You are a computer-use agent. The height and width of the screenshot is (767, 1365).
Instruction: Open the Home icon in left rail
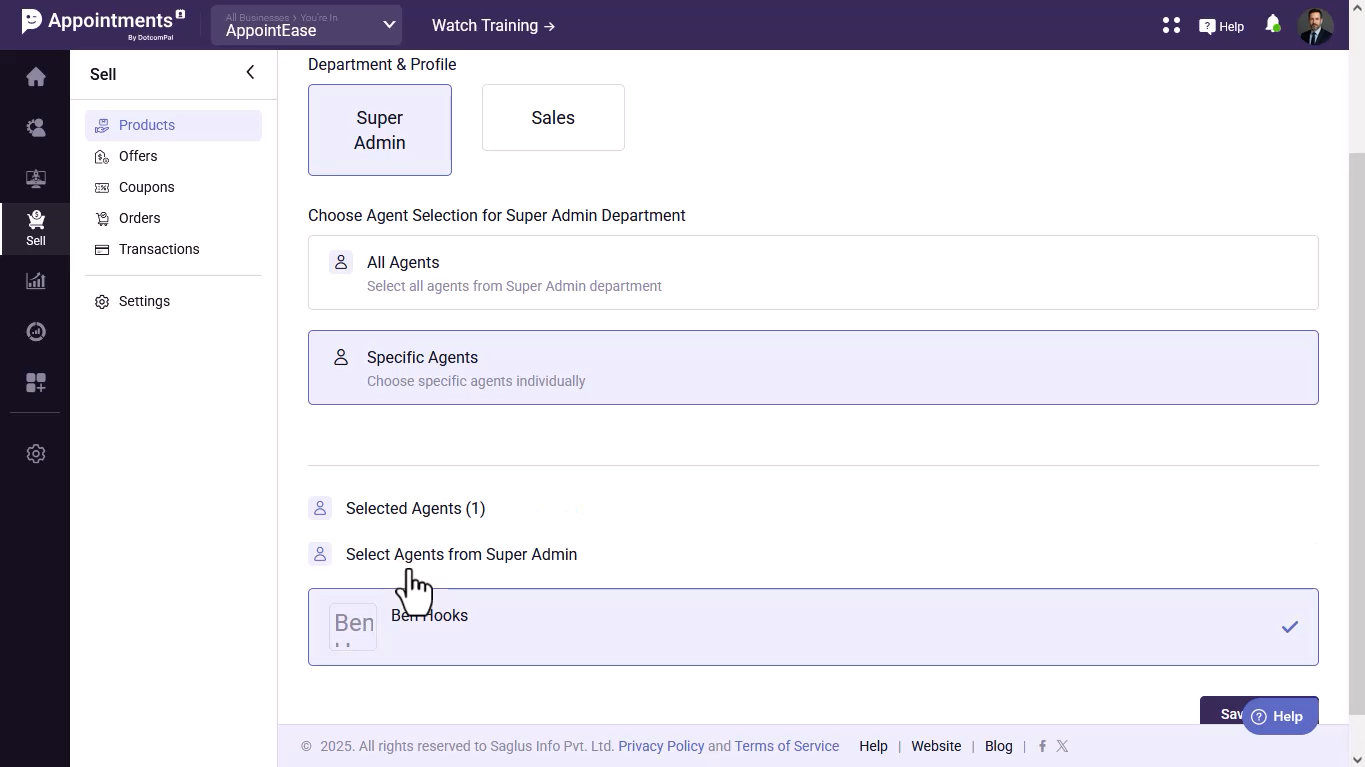(x=36, y=77)
